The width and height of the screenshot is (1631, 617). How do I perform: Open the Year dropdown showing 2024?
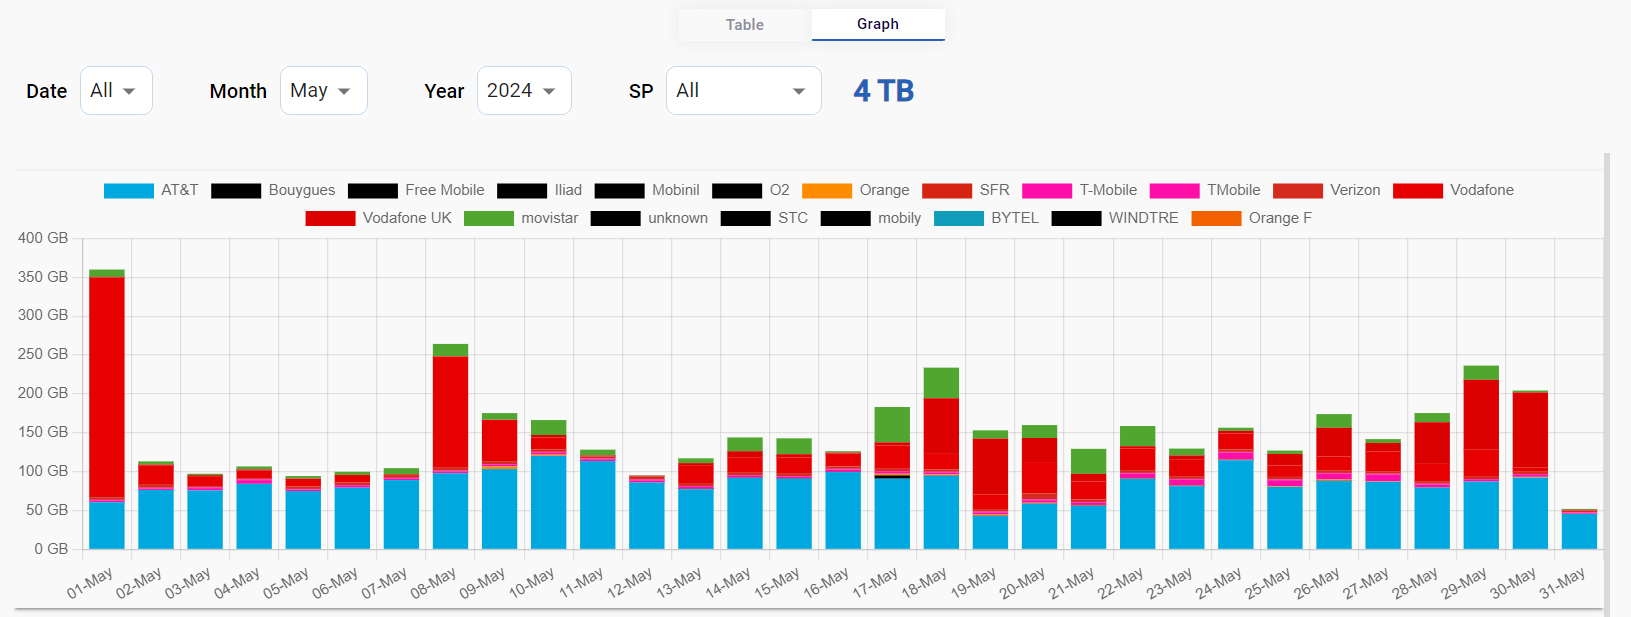pyautogui.click(x=523, y=91)
